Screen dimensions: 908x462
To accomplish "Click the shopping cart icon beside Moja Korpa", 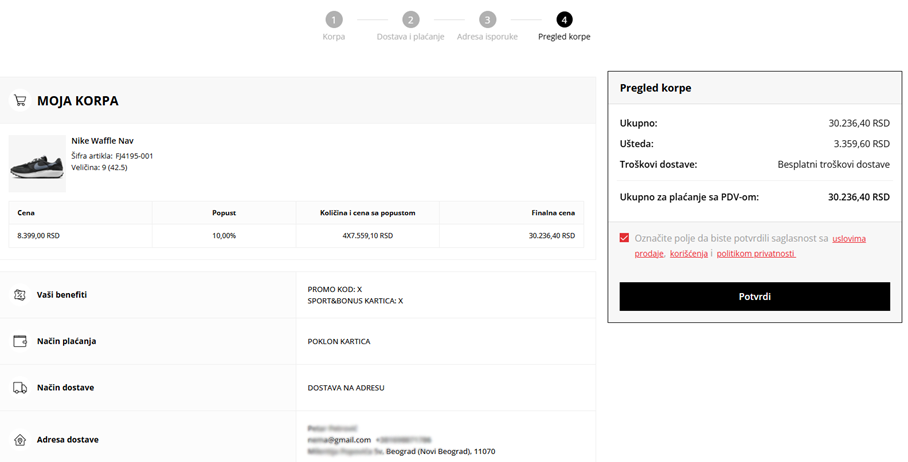I will coord(19,100).
